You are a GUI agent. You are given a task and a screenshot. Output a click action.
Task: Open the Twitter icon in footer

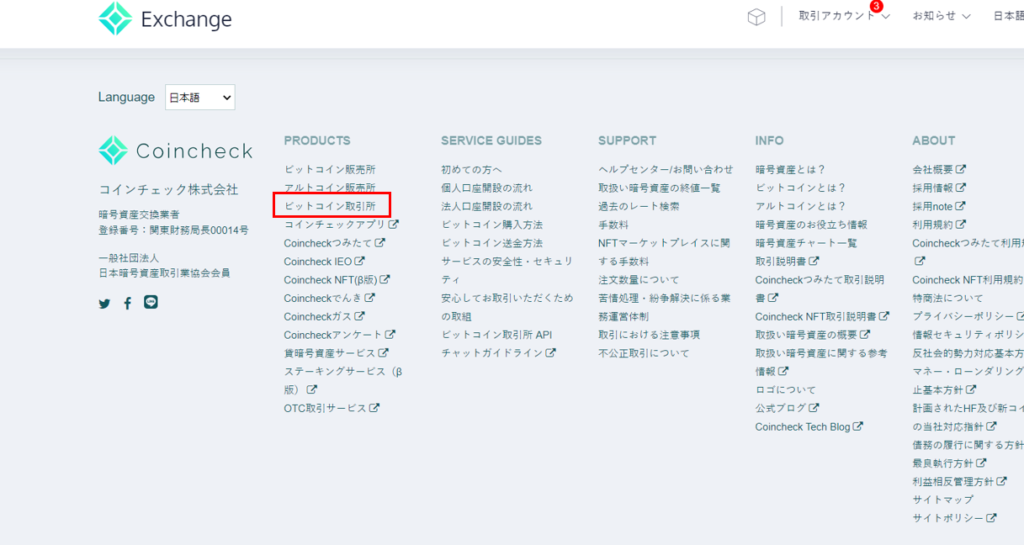click(104, 304)
